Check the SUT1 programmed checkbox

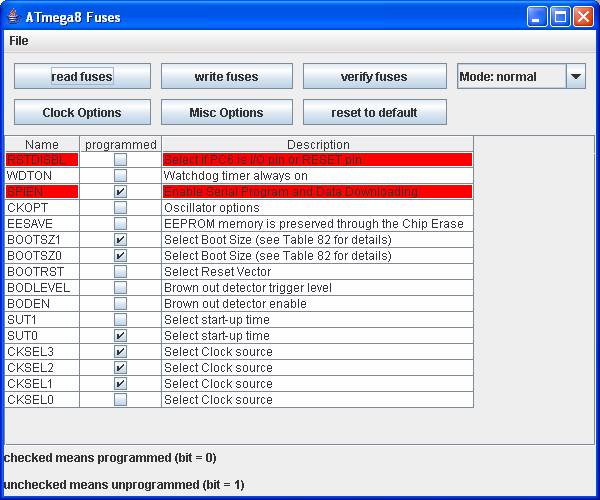(120, 319)
